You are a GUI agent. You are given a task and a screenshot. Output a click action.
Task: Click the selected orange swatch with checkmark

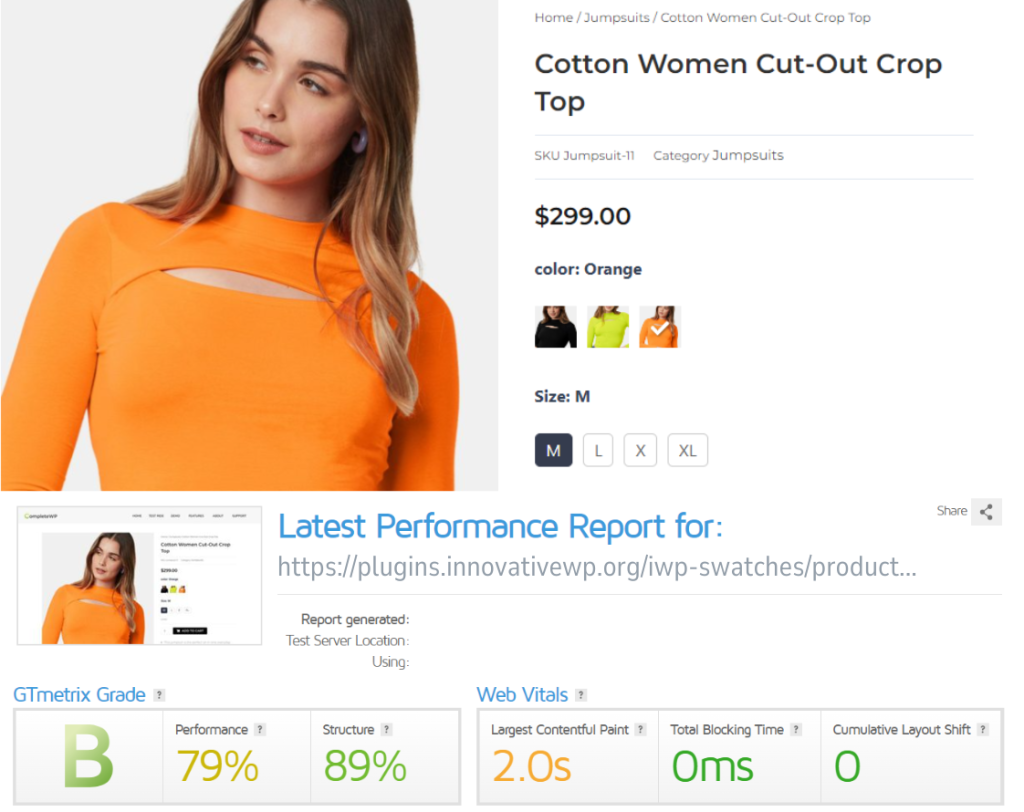660,327
